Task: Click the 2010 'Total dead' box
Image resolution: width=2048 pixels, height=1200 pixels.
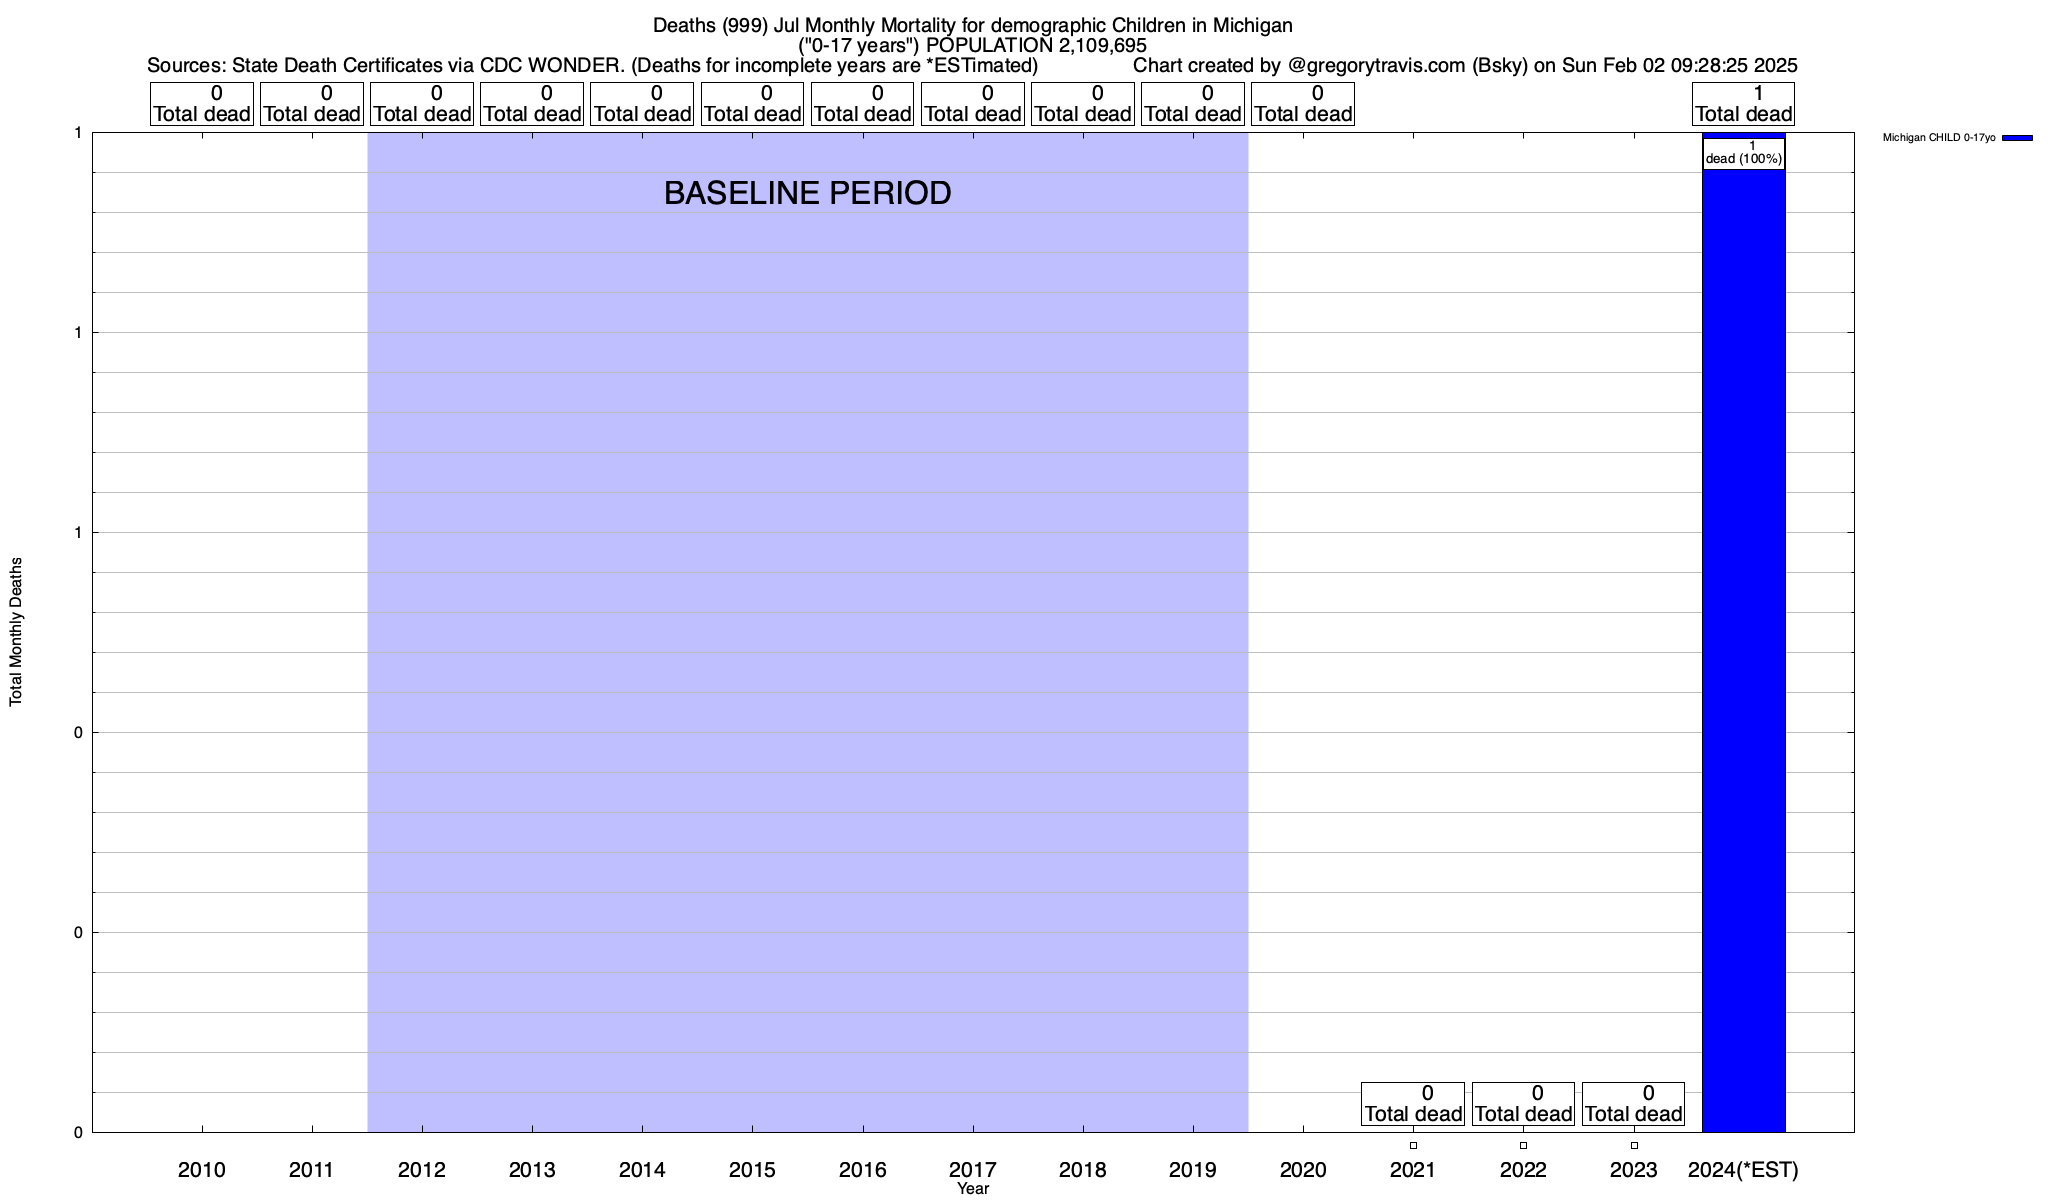Action: 202,104
